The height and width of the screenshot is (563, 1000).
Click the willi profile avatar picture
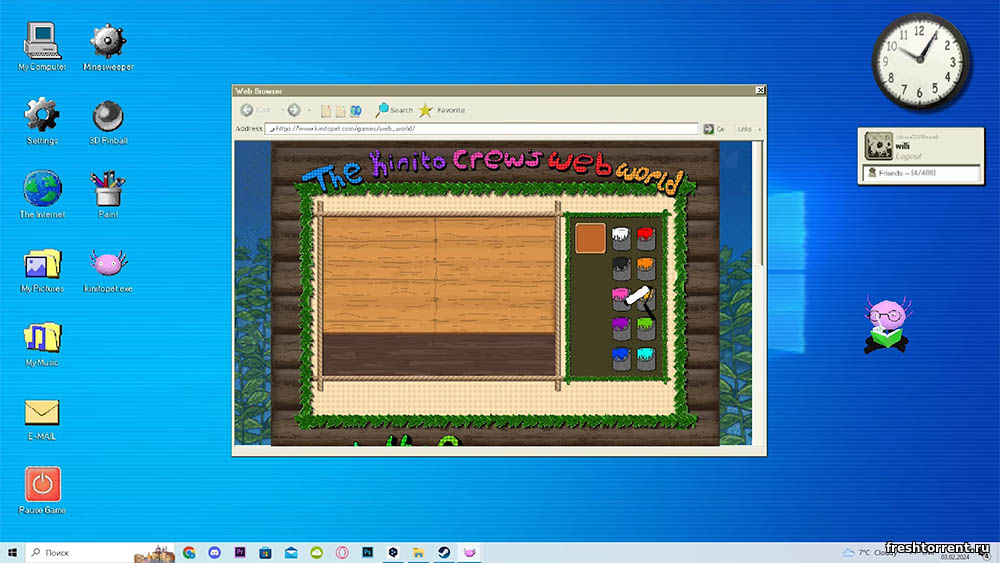(x=879, y=146)
